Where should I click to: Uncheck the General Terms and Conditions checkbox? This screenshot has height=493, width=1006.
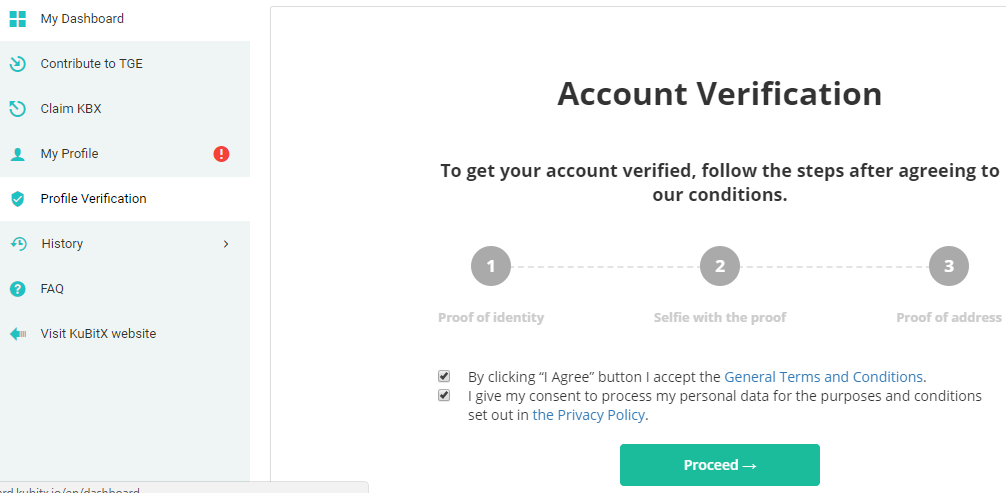pyautogui.click(x=444, y=376)
